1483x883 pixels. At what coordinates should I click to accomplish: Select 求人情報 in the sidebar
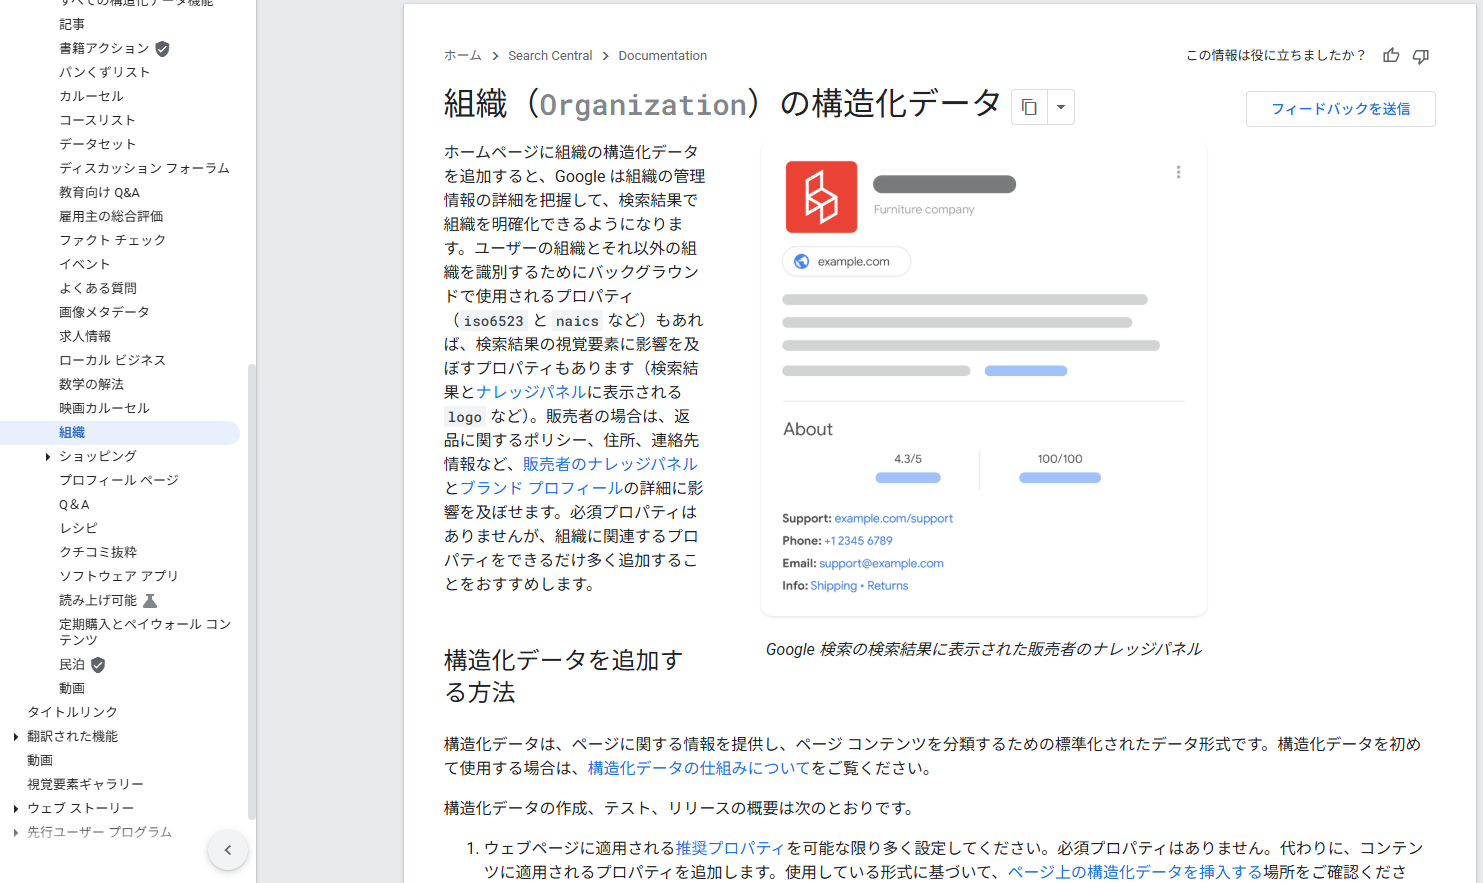(x=85, y=336)
